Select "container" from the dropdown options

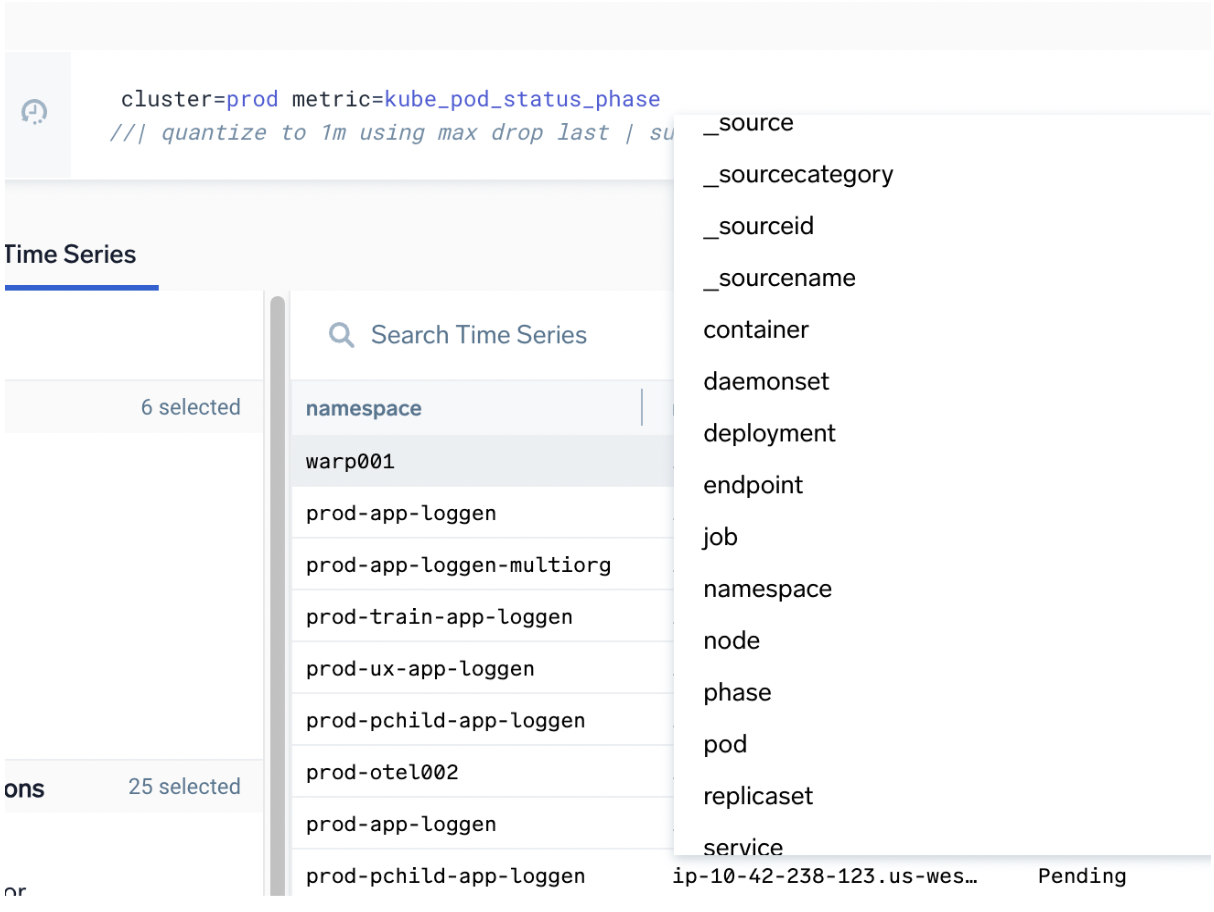pyautogui.click(x=755, y=329)
